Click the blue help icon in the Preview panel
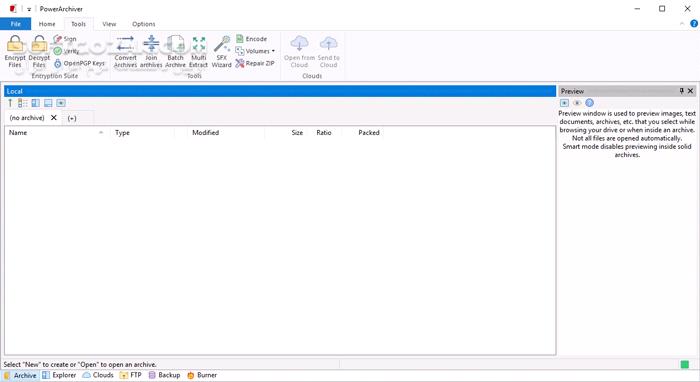This screenshot has height=382, width=700. (590, 103)
